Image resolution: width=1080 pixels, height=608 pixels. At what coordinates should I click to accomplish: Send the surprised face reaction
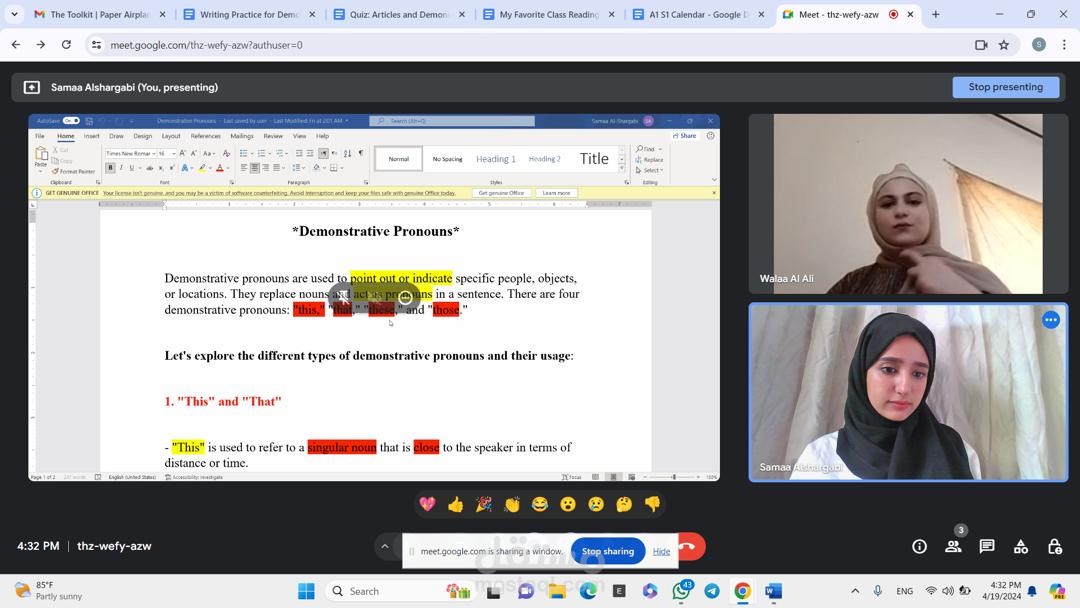(x=568, y=505)
